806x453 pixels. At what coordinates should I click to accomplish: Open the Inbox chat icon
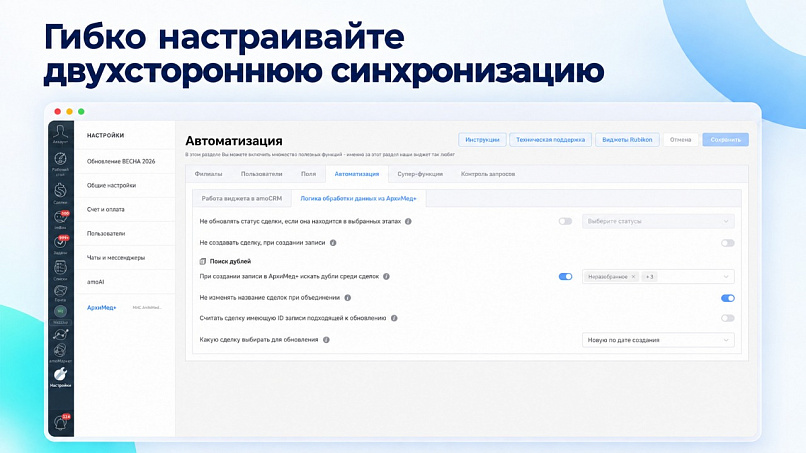point(61,218)
